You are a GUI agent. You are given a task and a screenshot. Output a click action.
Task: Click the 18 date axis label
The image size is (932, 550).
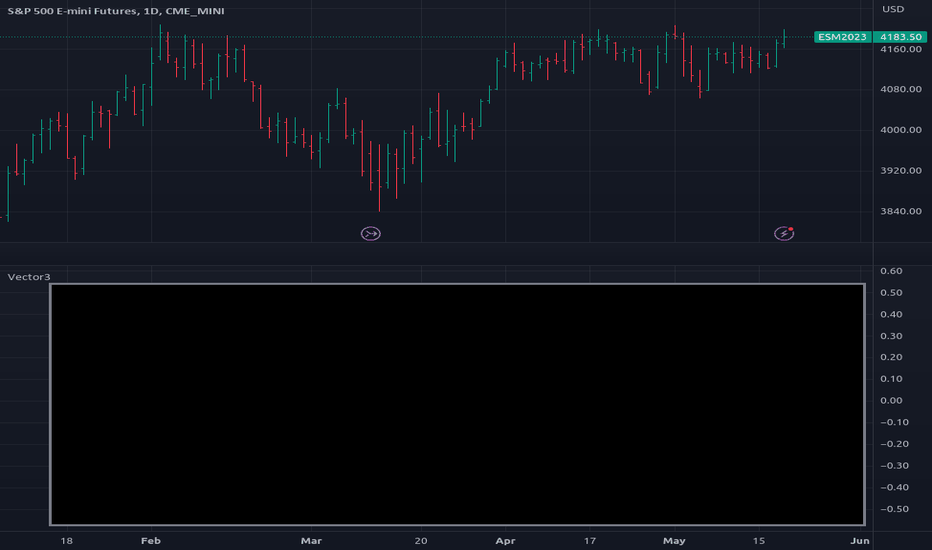coord(67,540)
